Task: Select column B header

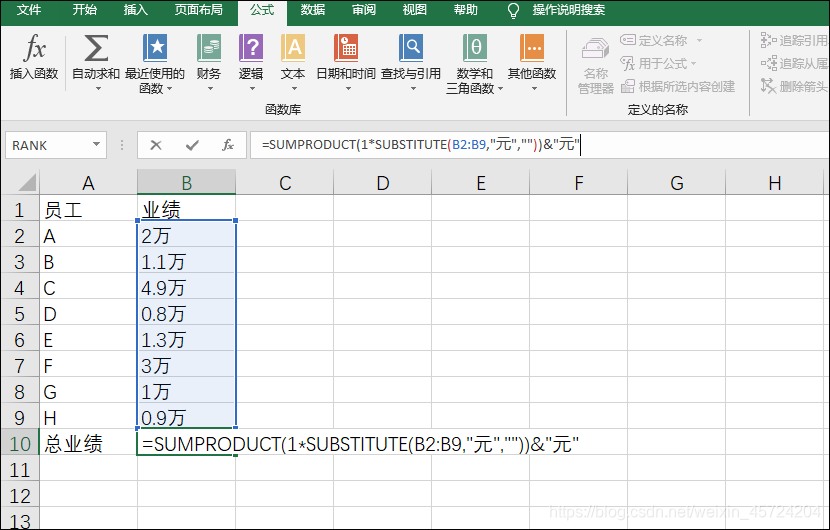Action: (x=186, y=183)
